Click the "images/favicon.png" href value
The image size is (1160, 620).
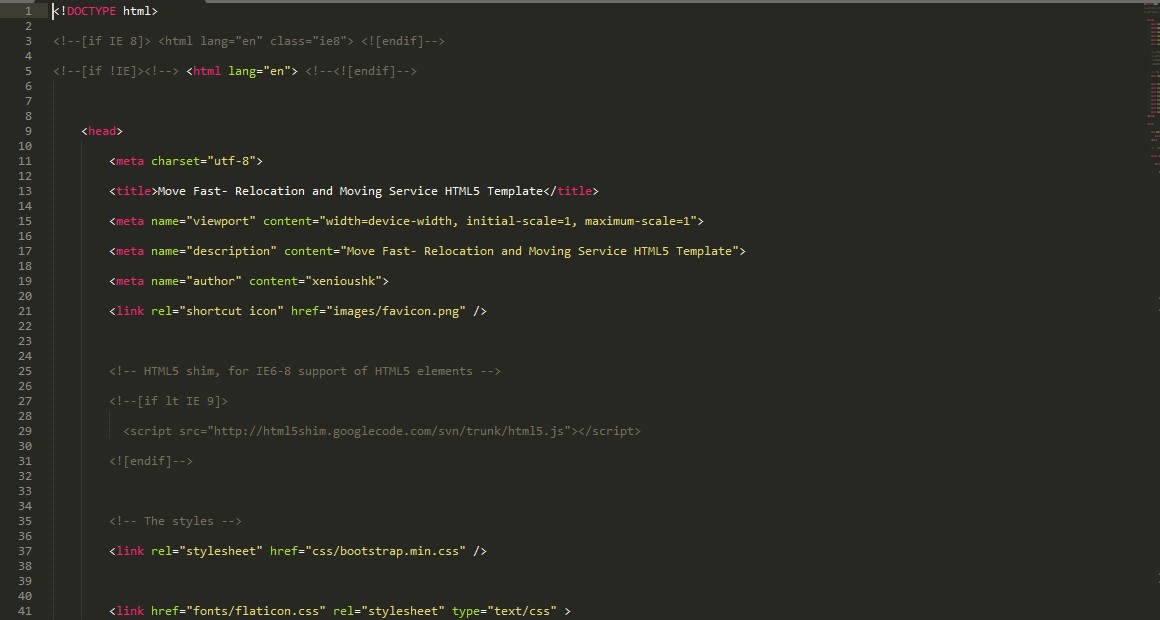396,311
